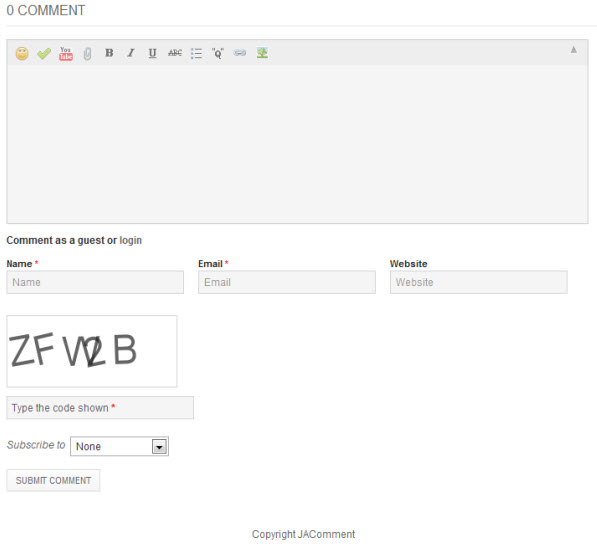
Task: Focus the Email input field
Action: 287,282
